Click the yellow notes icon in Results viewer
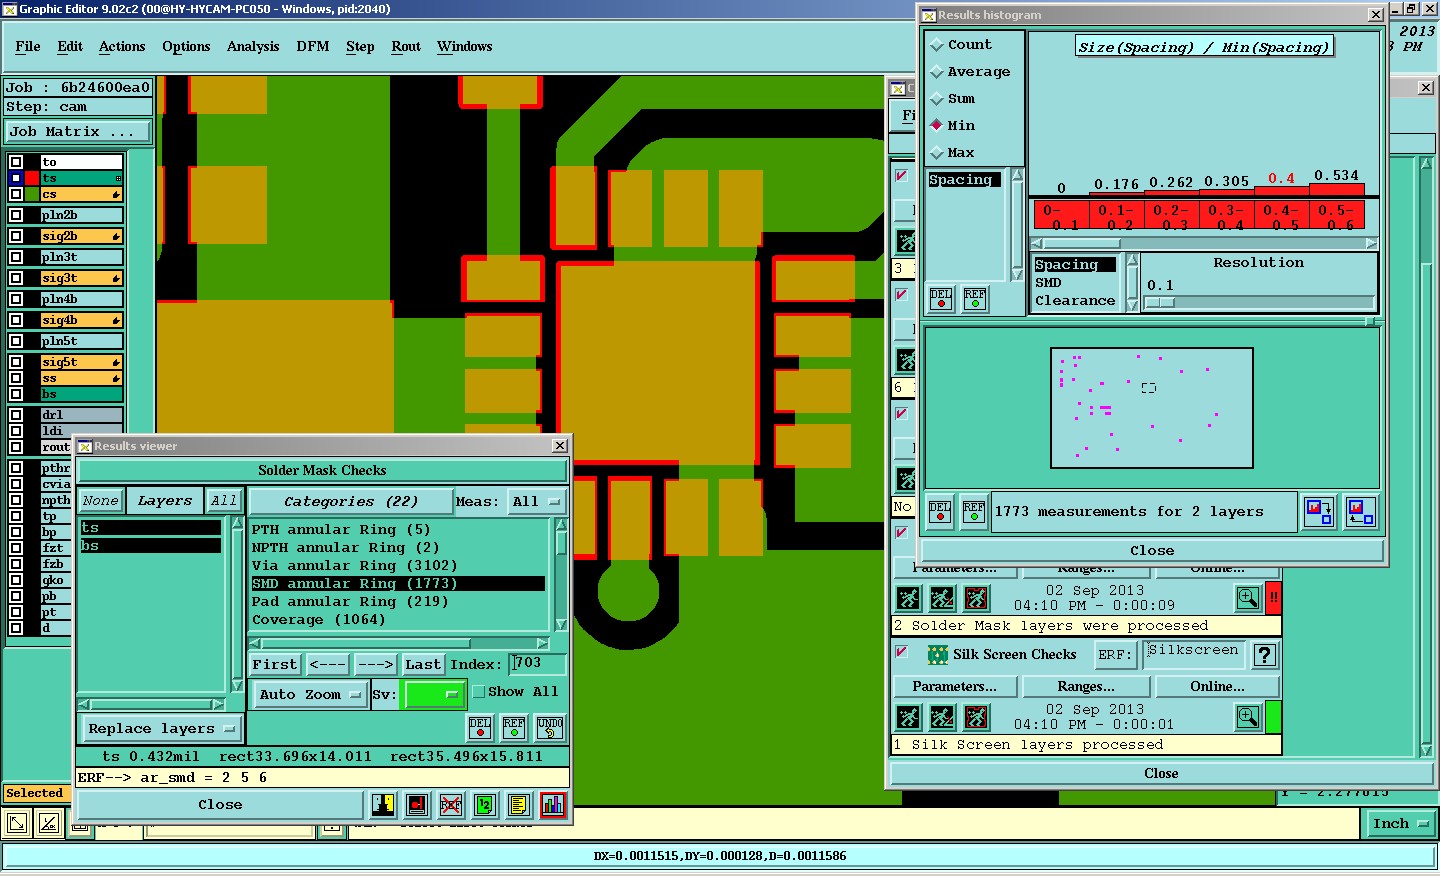 518,805
